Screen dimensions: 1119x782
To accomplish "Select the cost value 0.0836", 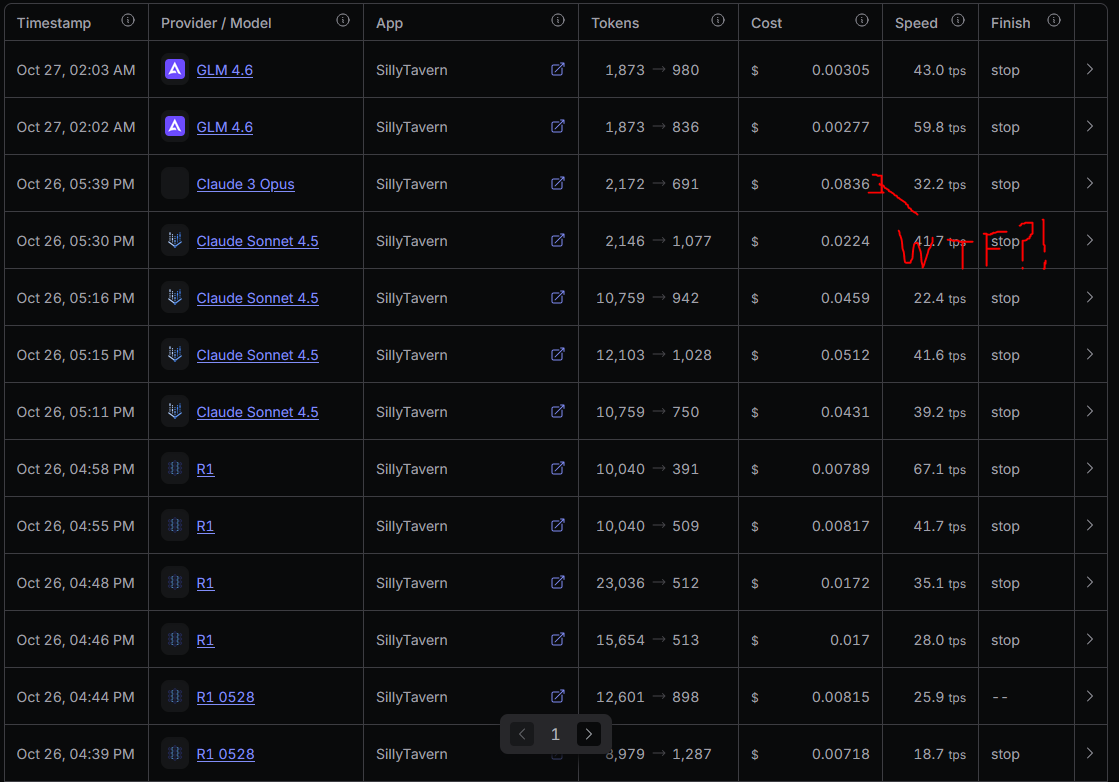I will pyautogui.click(x=845, y=184).
